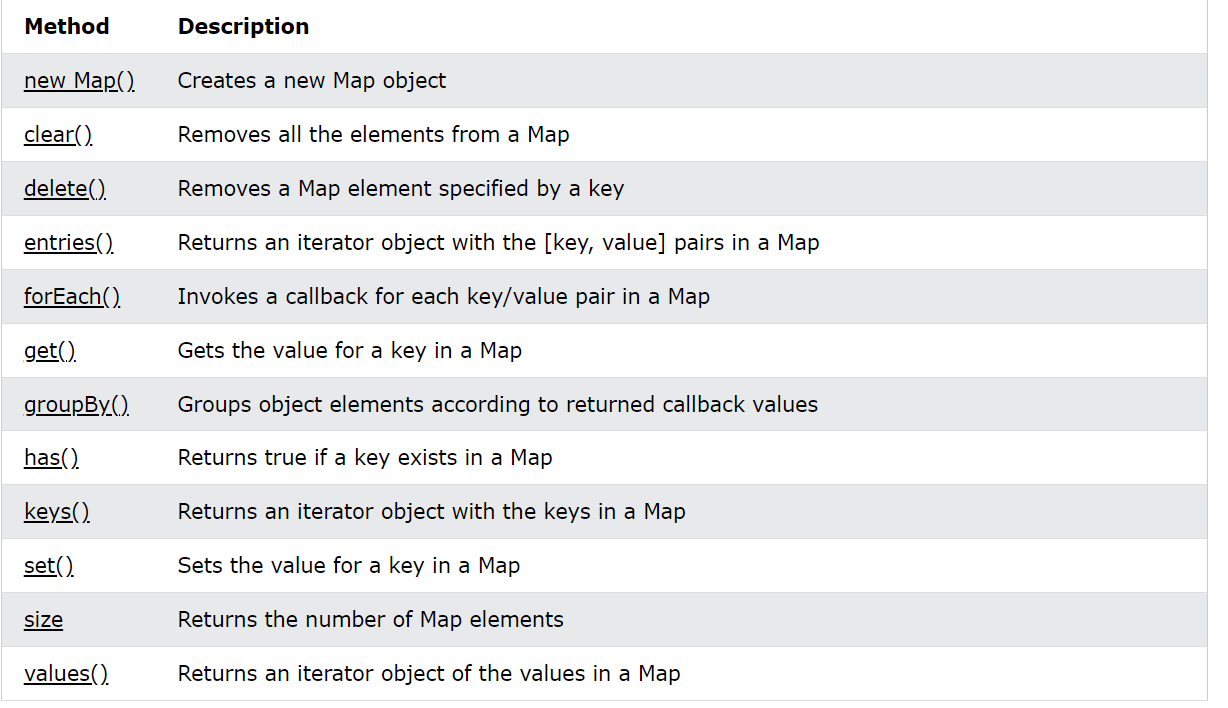The width and height of the screenshot is (1228, 708).
Task: Click the clear() method link
Action: point(58,135)
